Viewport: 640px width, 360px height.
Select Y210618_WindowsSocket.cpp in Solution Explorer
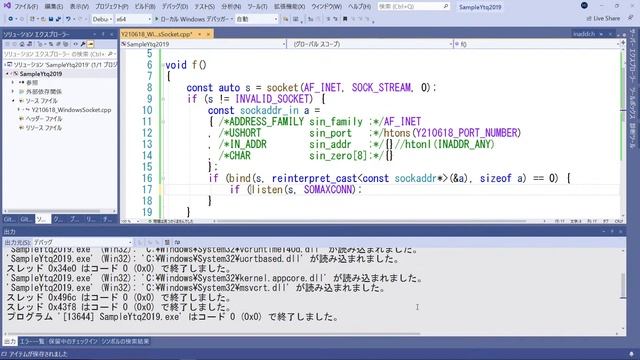[x=71, y=110]
